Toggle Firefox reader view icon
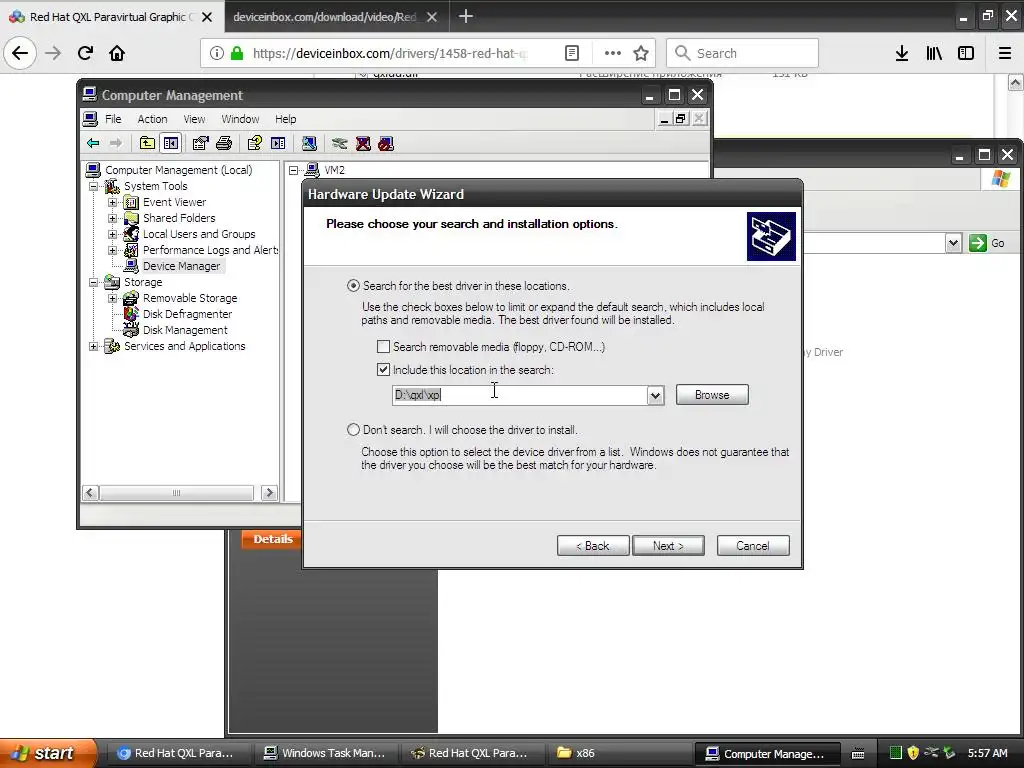Screen dimensions: 1024x768 click(x=571, y=53)
